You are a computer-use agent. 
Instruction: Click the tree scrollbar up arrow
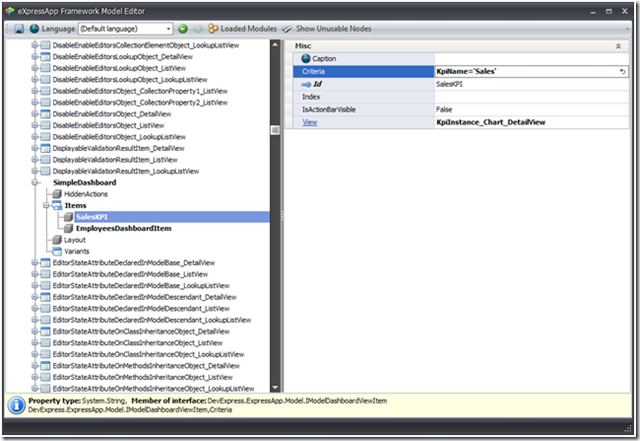(x=275, y=45)
